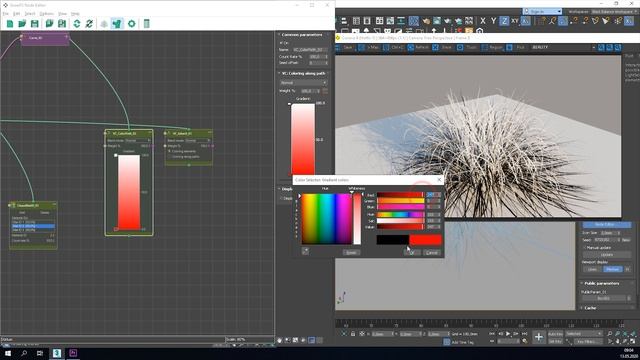
Task: Open Normal blend mode dropdown in parameters panel
Action: 303,82
